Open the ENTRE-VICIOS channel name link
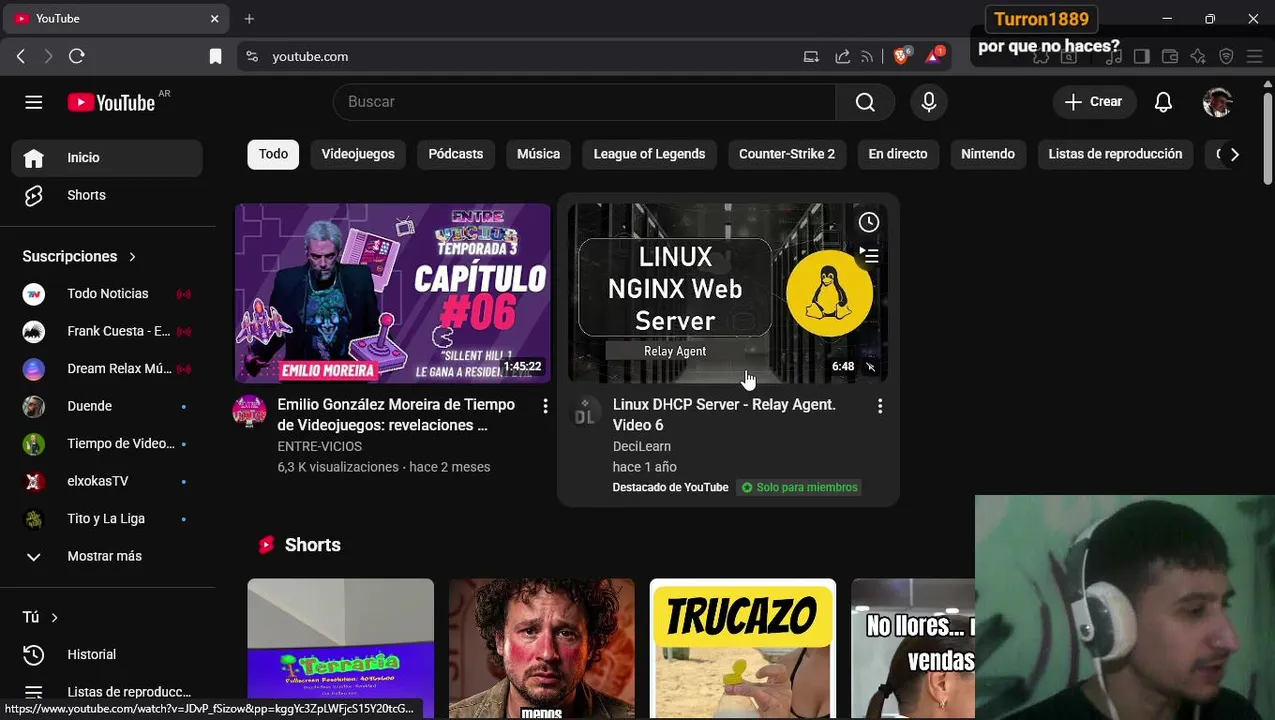 pyautogui.click(x=319, y=447)
